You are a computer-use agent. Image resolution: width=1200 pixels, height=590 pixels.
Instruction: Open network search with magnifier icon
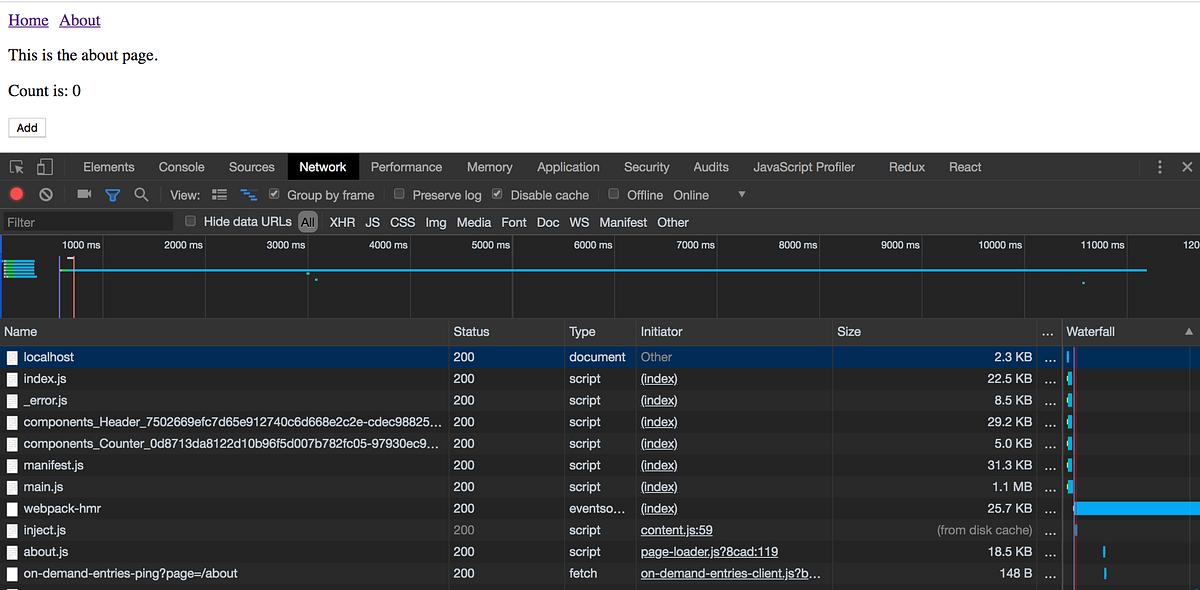point(142,195)
